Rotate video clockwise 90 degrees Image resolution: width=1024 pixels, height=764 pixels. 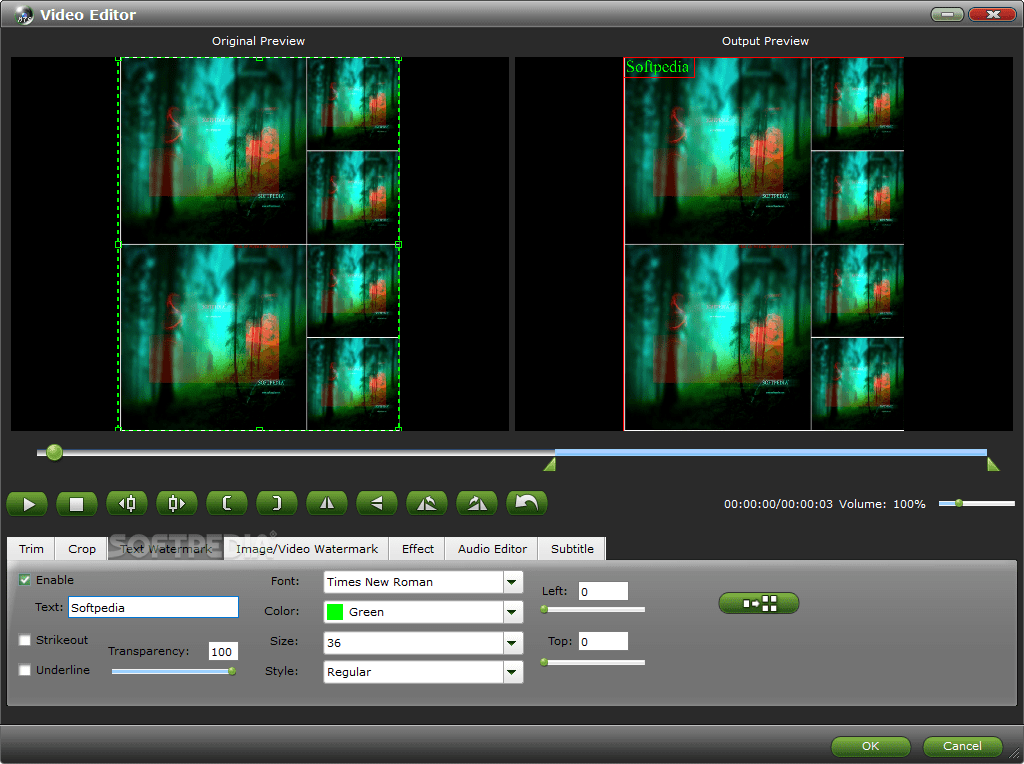pos(477,503)
